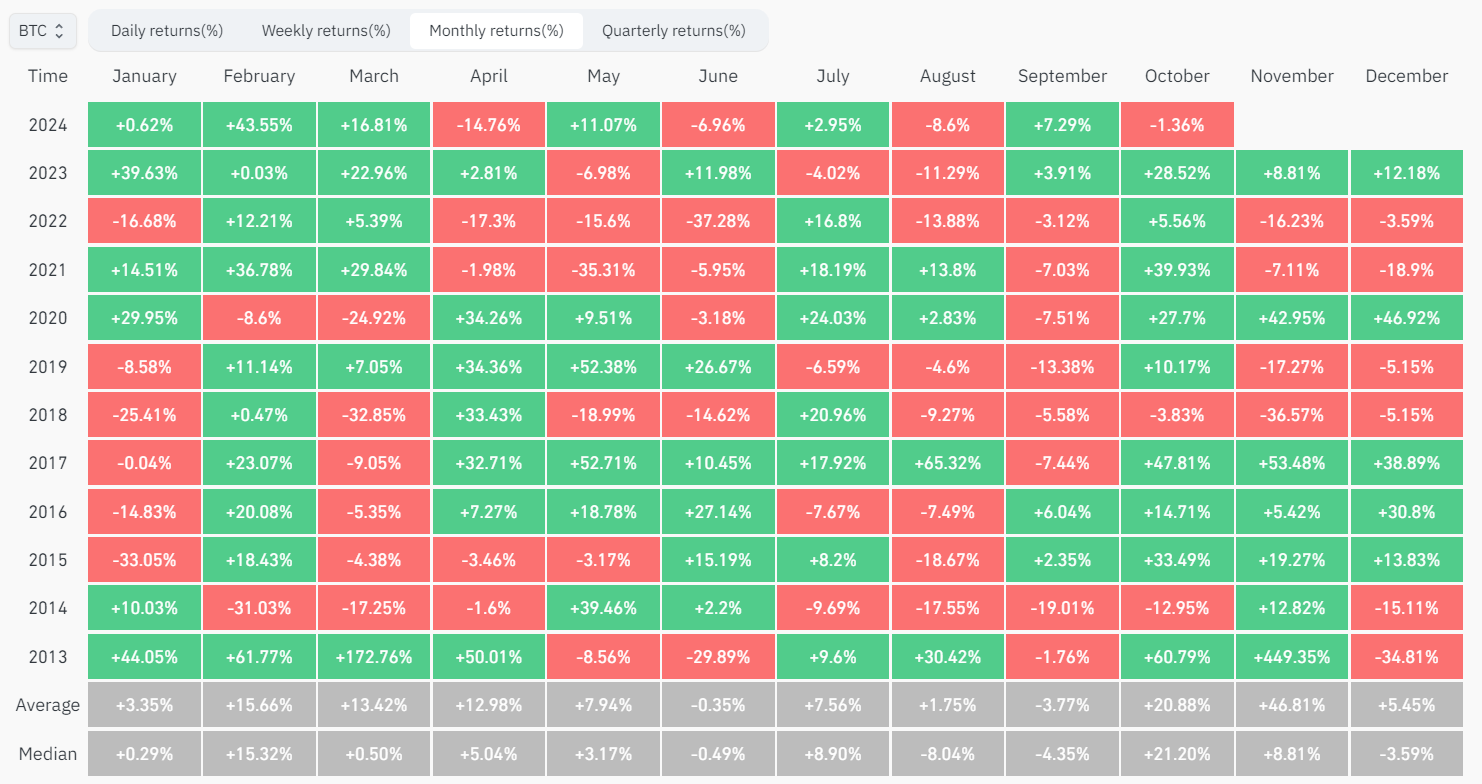Select the Average October +20.88% cell
The height and width of the screenshot is (784, 1482).
click(x=1177, y=705)
